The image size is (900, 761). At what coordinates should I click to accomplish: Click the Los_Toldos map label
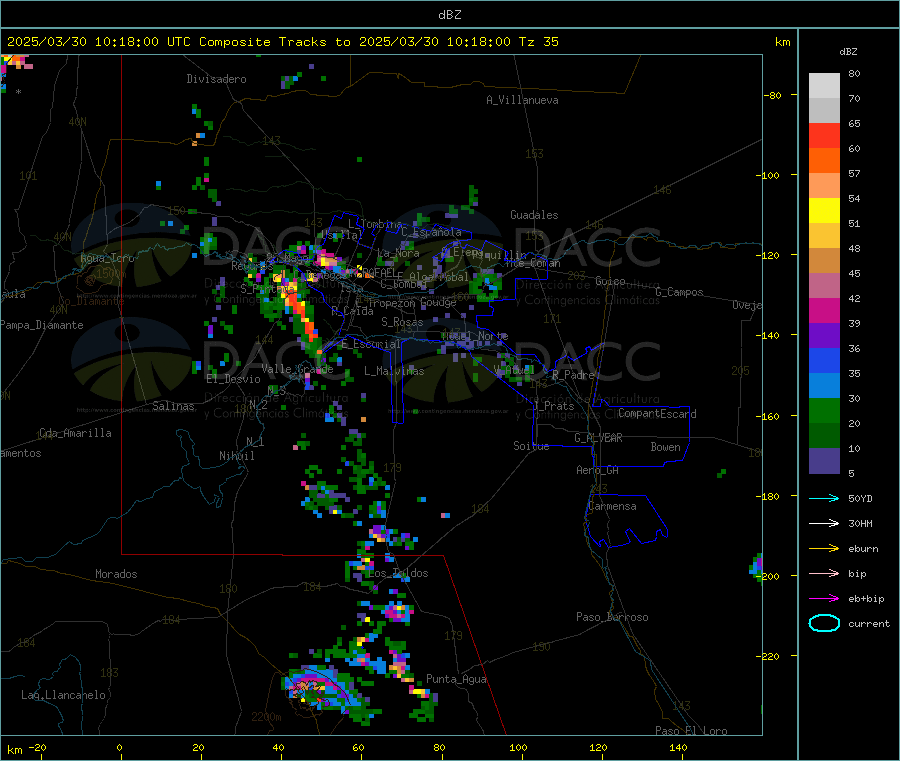pos(398,573)
